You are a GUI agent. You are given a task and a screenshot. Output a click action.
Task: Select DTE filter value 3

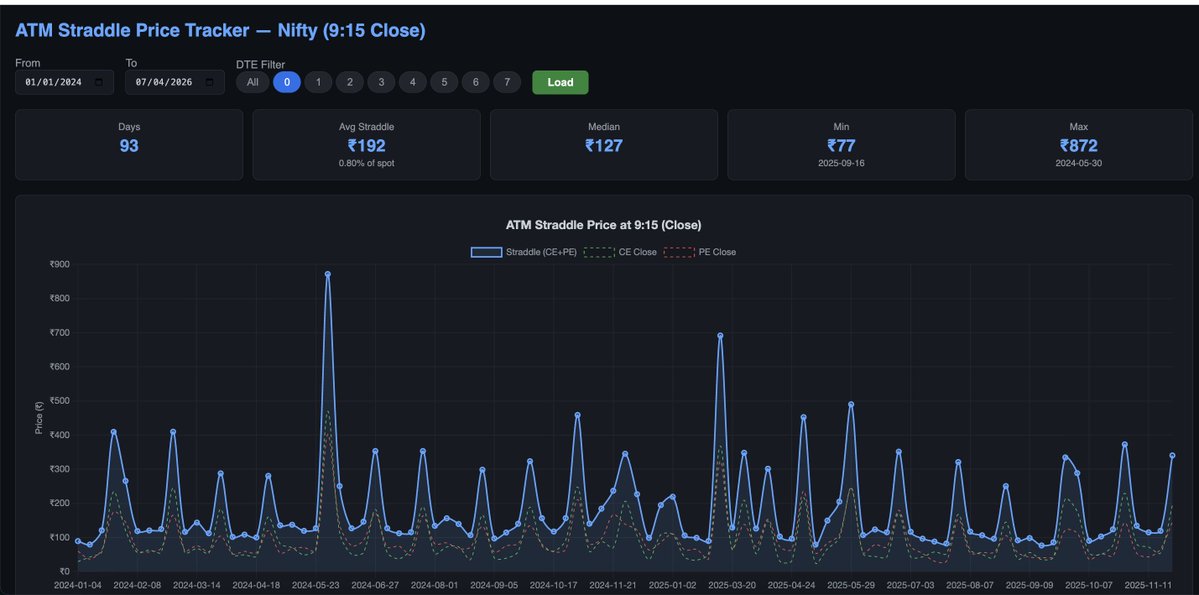[x=381, y=81]
